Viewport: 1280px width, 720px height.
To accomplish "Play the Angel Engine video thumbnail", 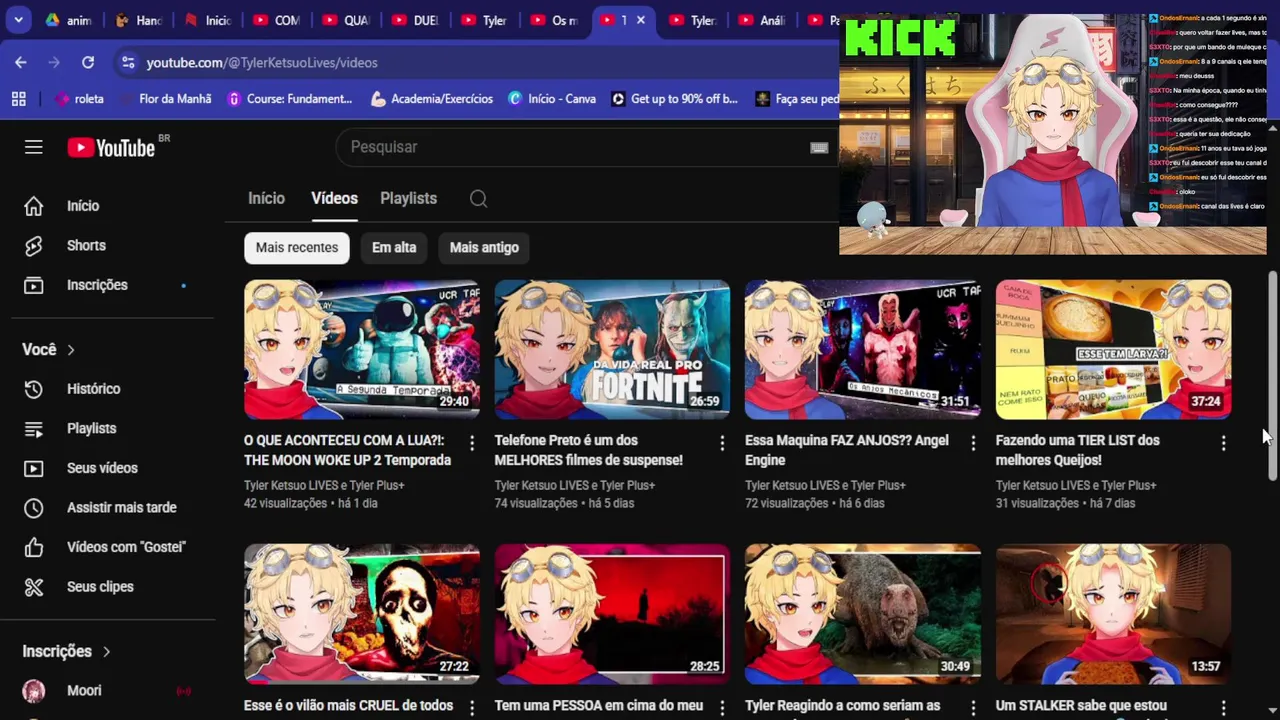I will (863, 349).
